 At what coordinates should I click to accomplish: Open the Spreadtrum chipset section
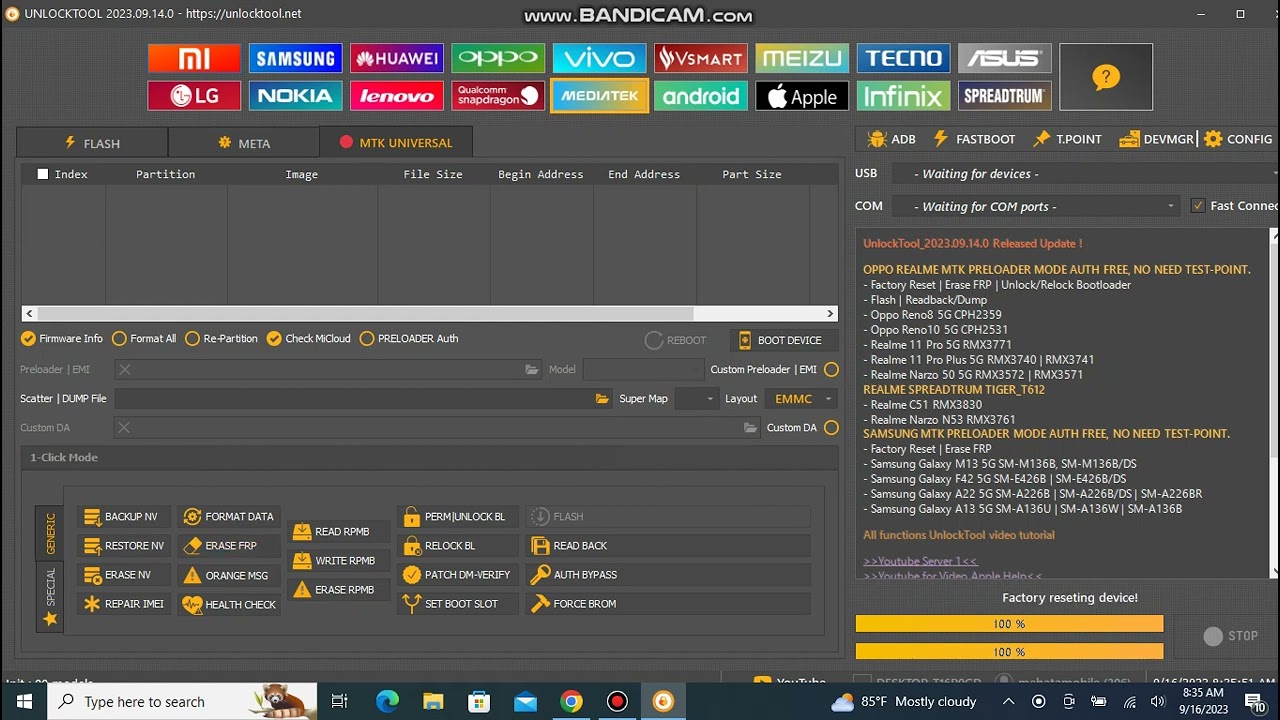point(1005,96)
